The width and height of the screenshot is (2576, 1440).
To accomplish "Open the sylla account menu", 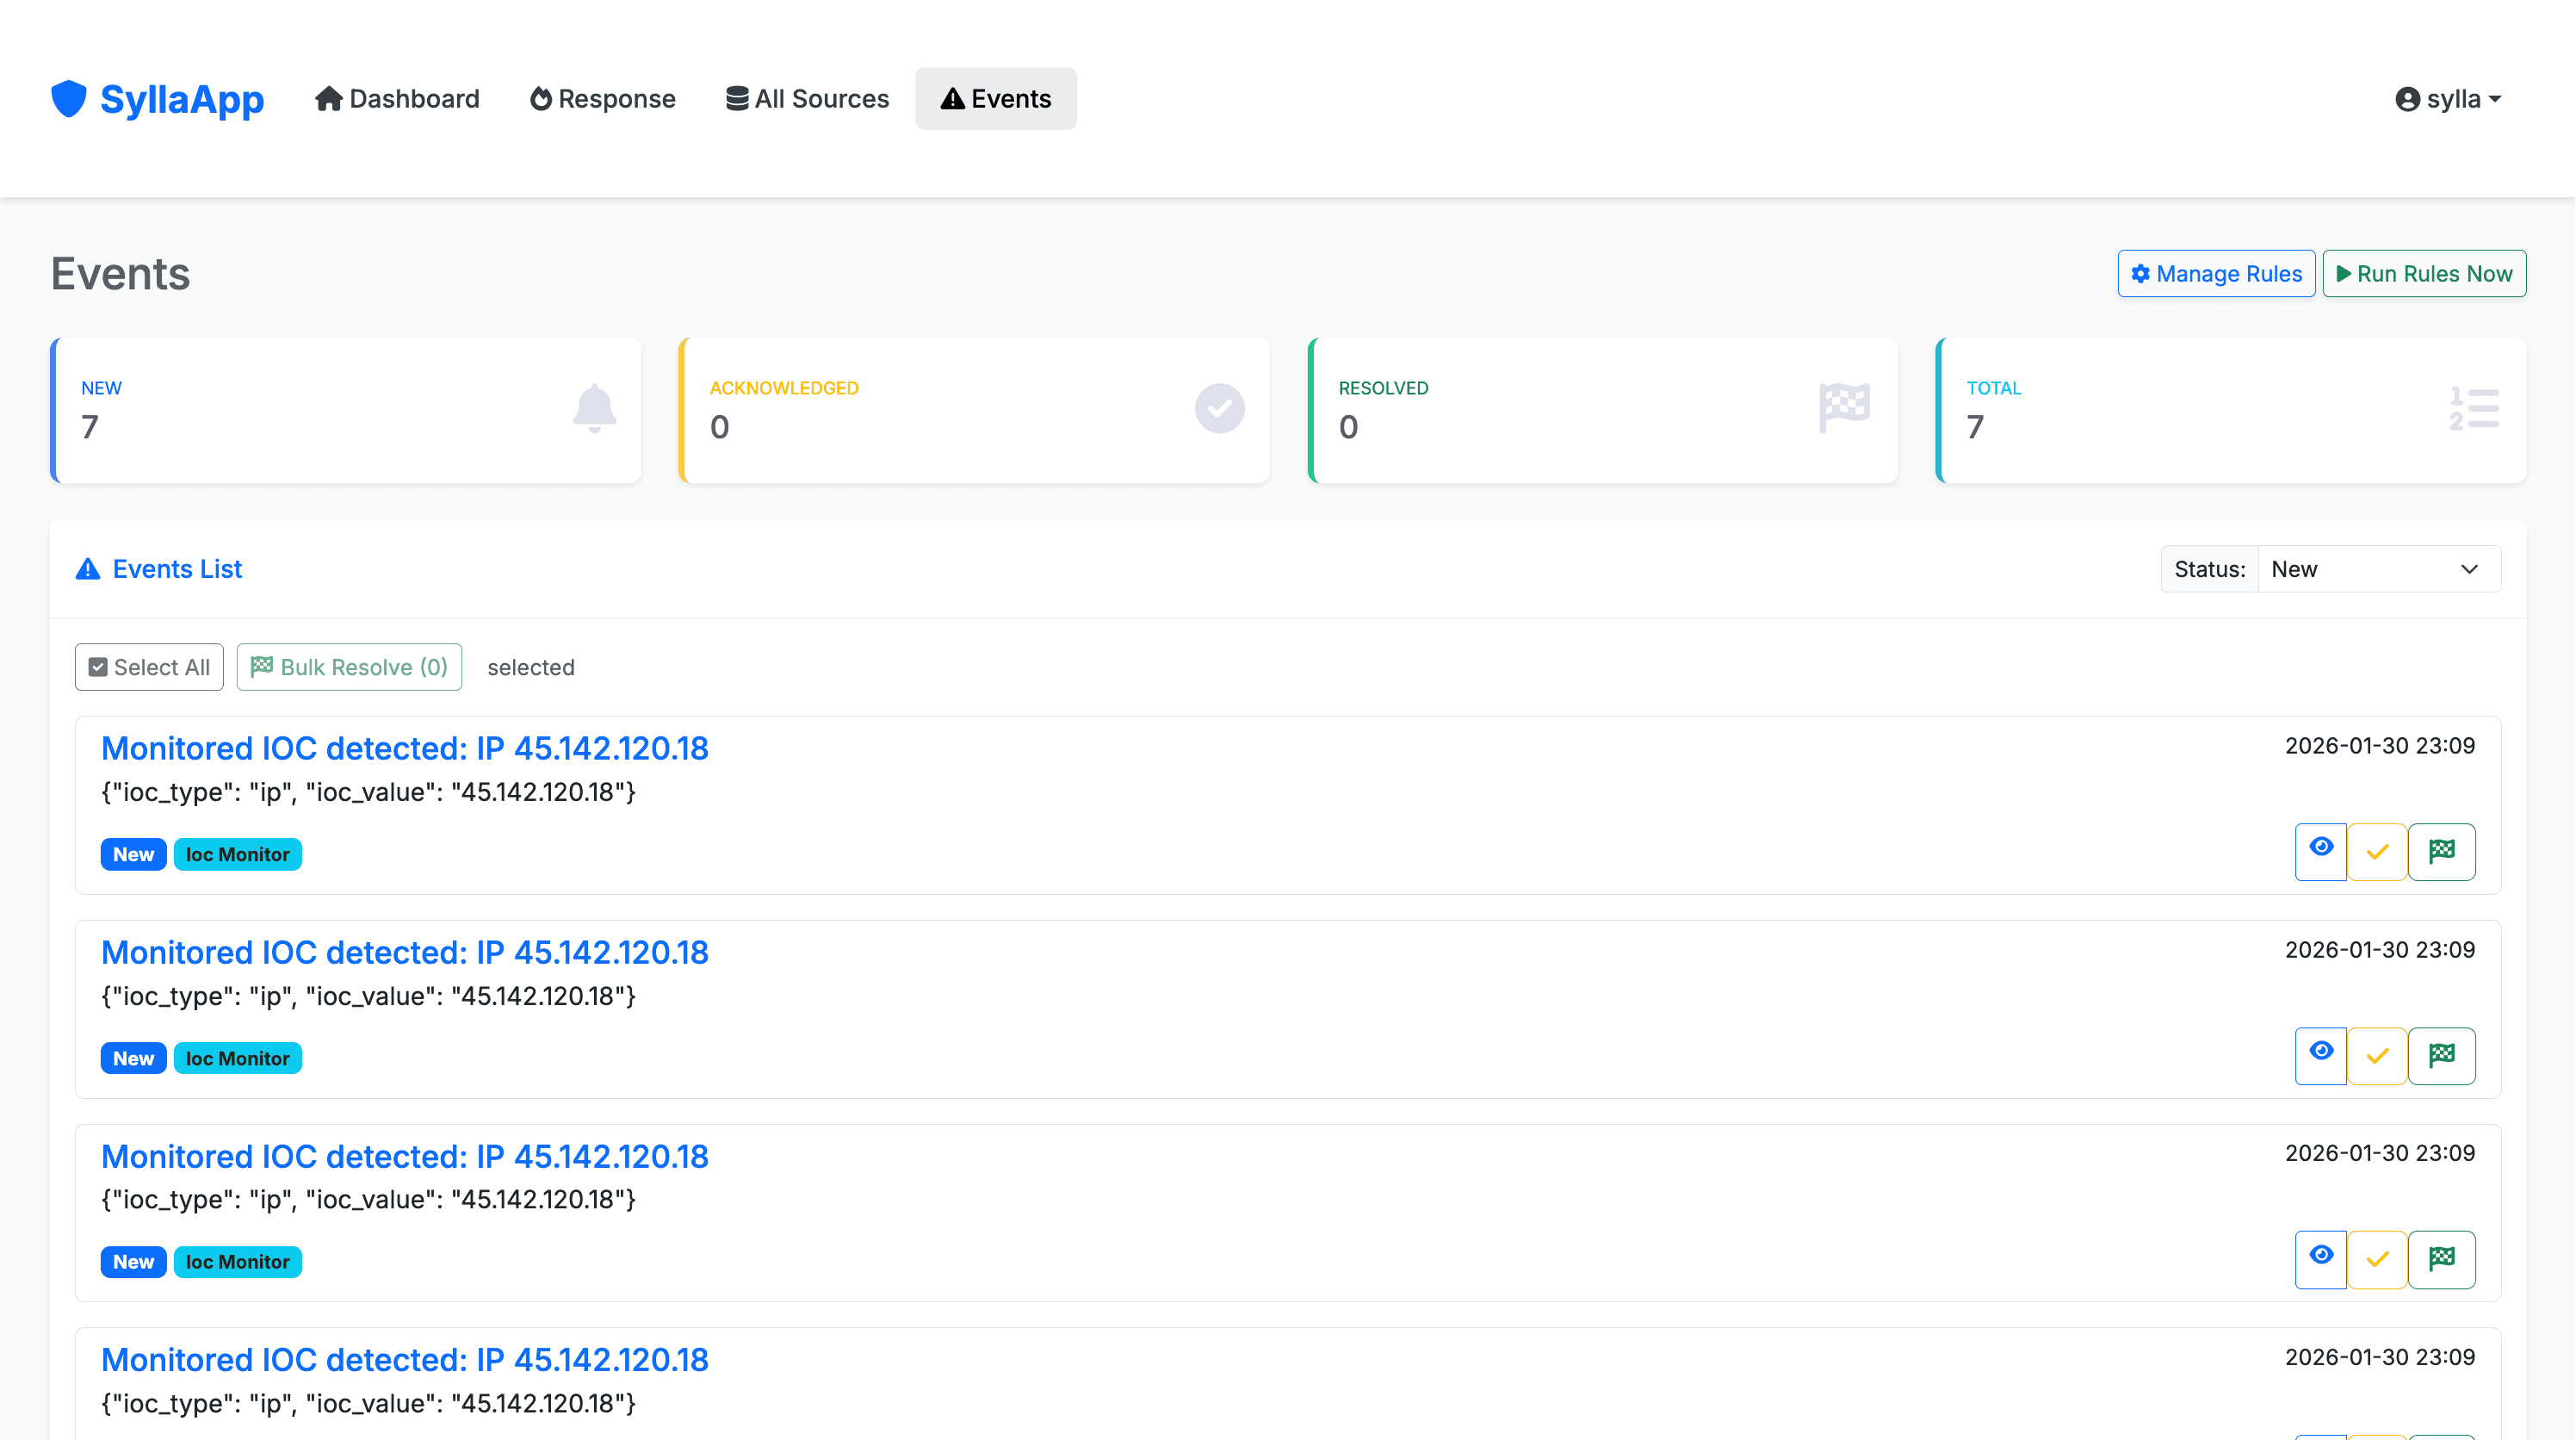I will click(2447, 98).
